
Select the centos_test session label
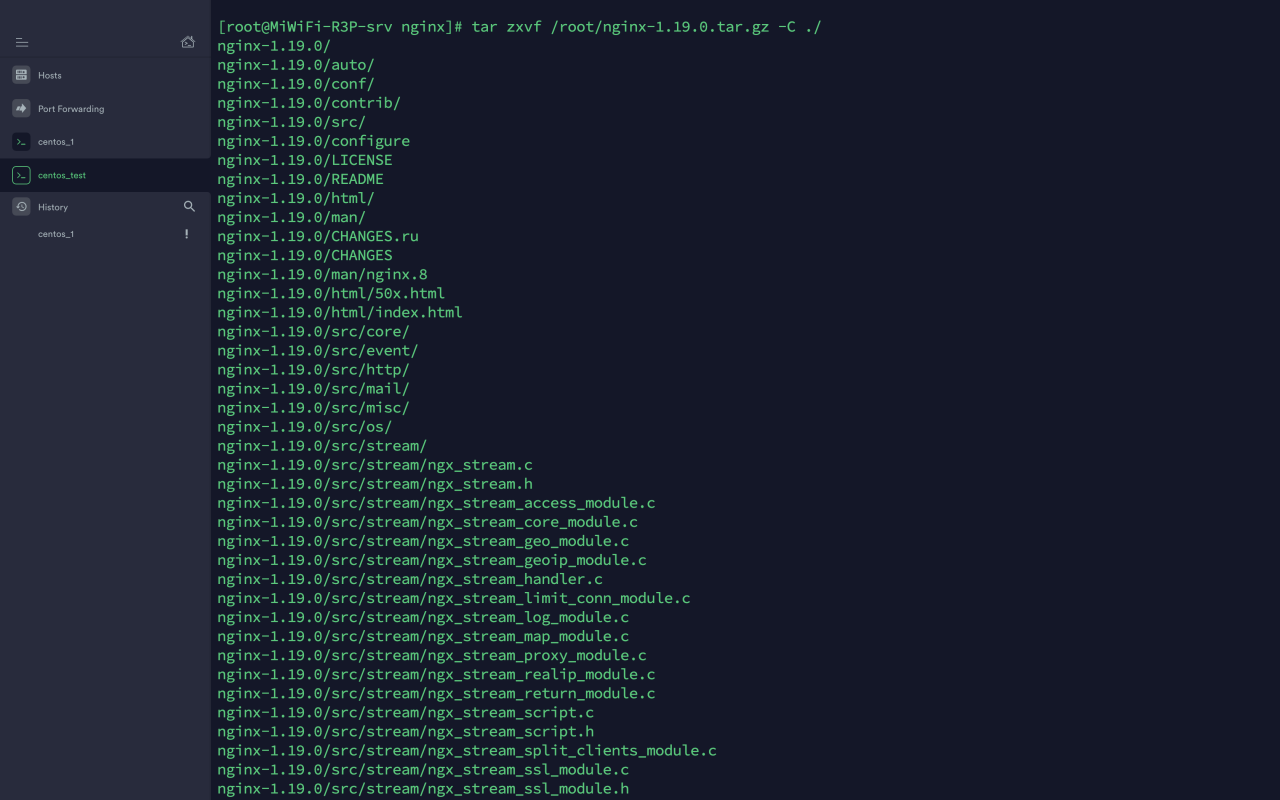pos(62,175)
